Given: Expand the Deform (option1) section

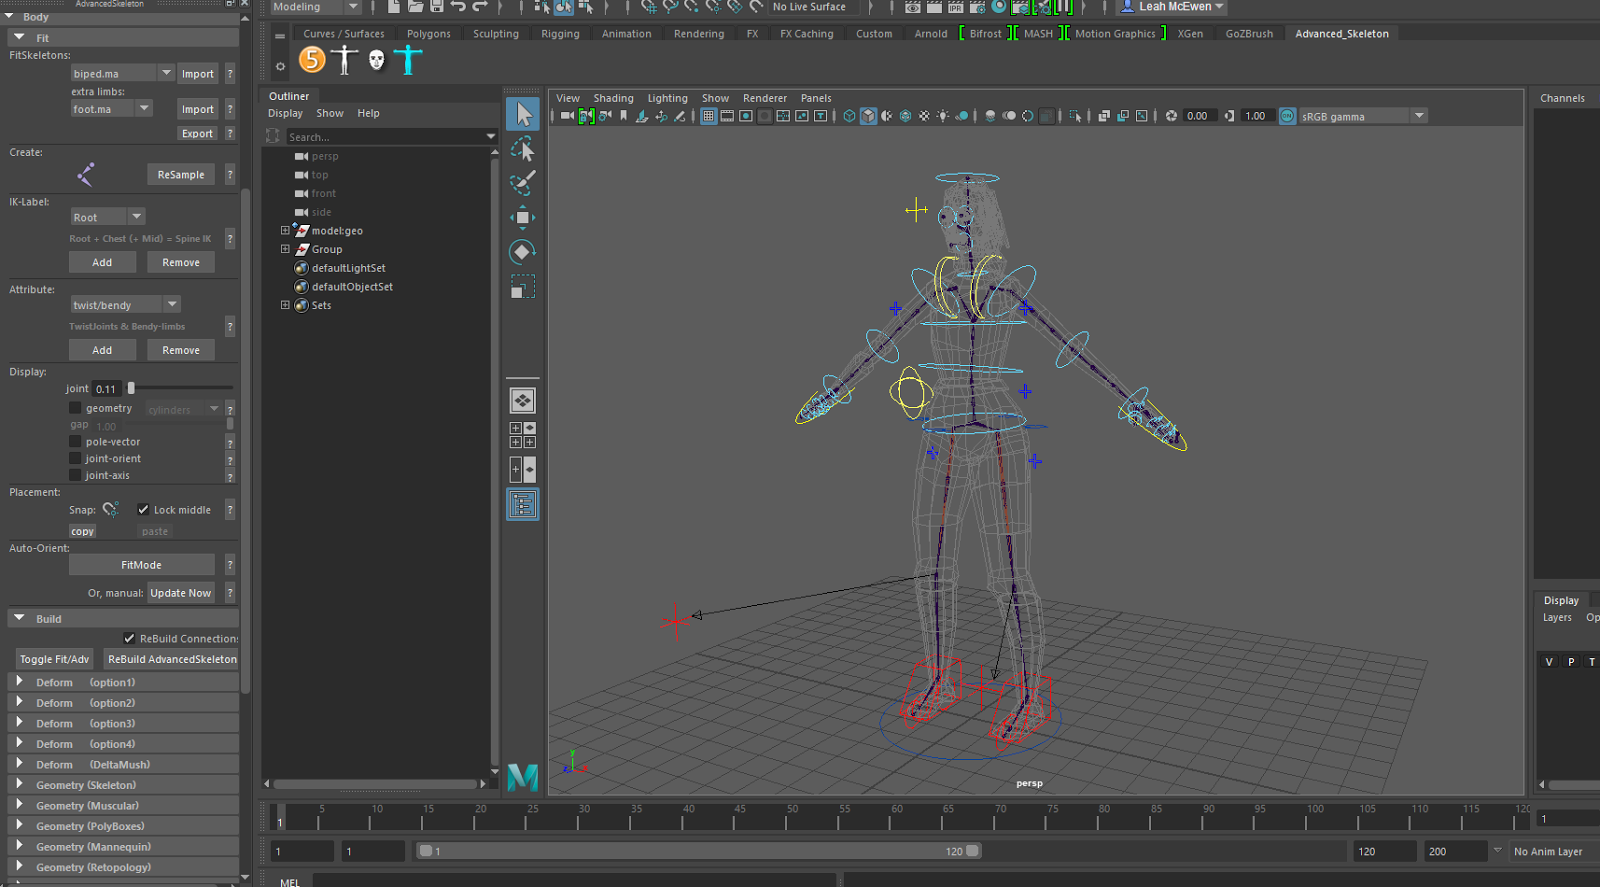Looking at the screenshot, I should [x=19, y=682].
